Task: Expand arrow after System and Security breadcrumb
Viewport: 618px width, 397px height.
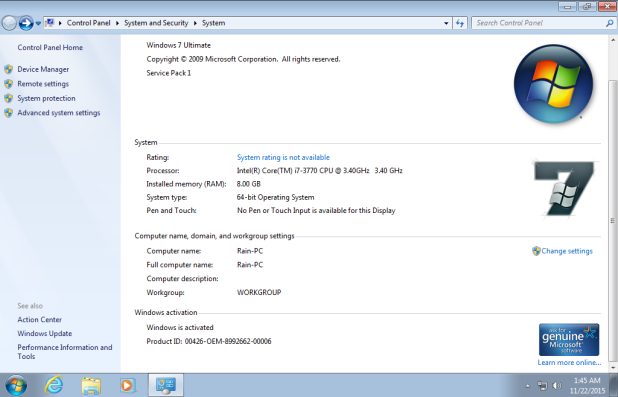Action: [195, 23]
